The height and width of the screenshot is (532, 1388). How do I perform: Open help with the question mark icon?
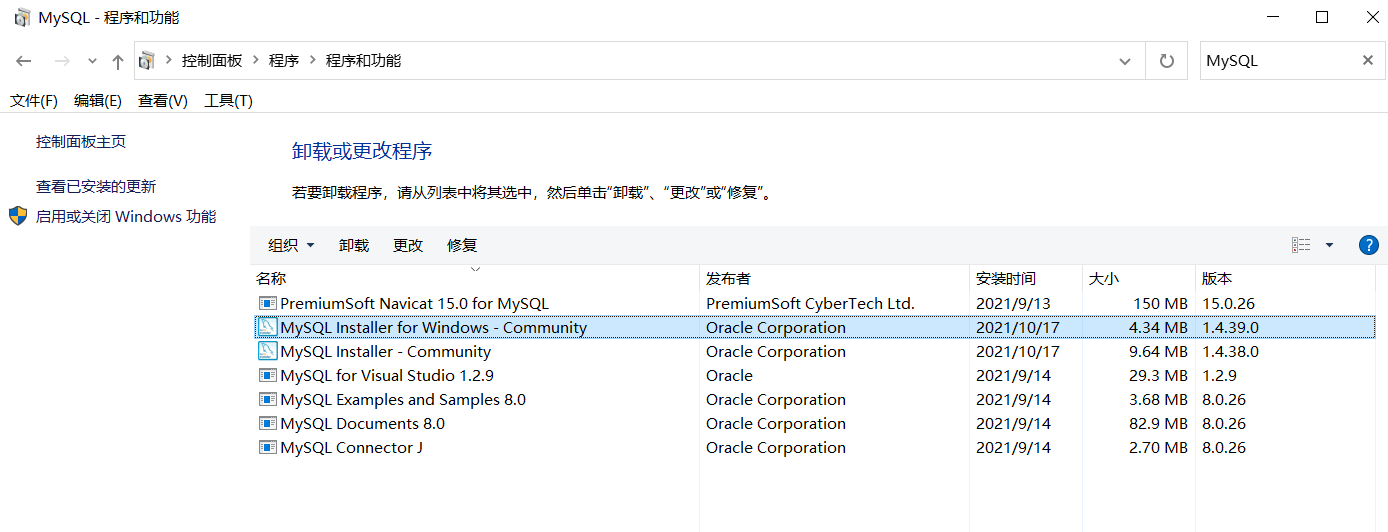1369,245
